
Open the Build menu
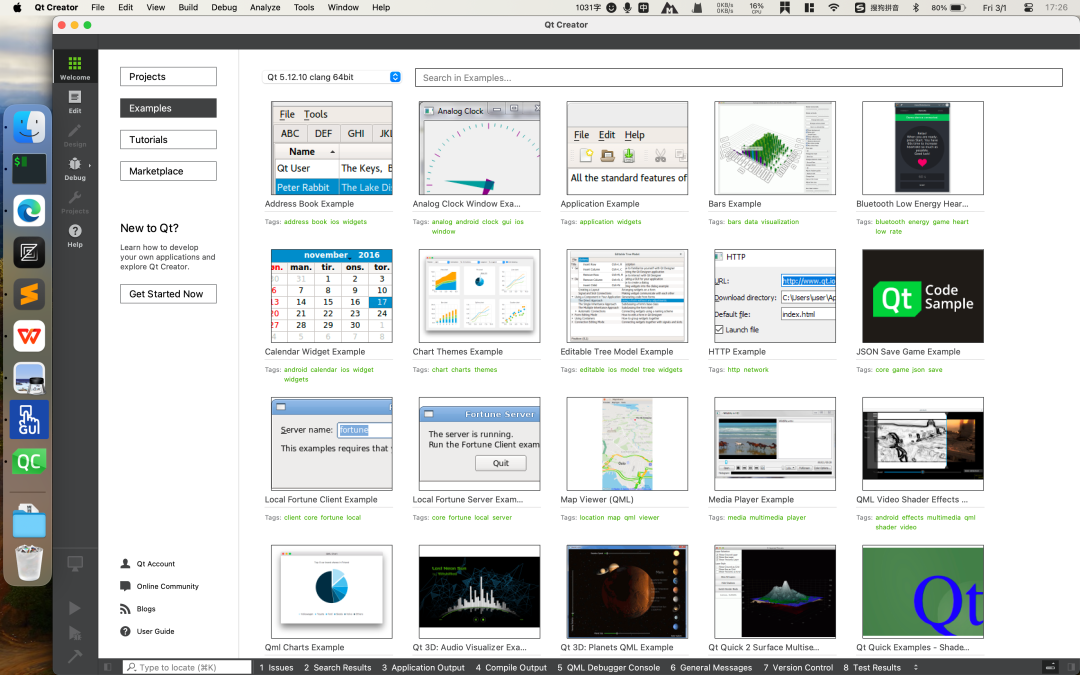[x=188, y=7]
